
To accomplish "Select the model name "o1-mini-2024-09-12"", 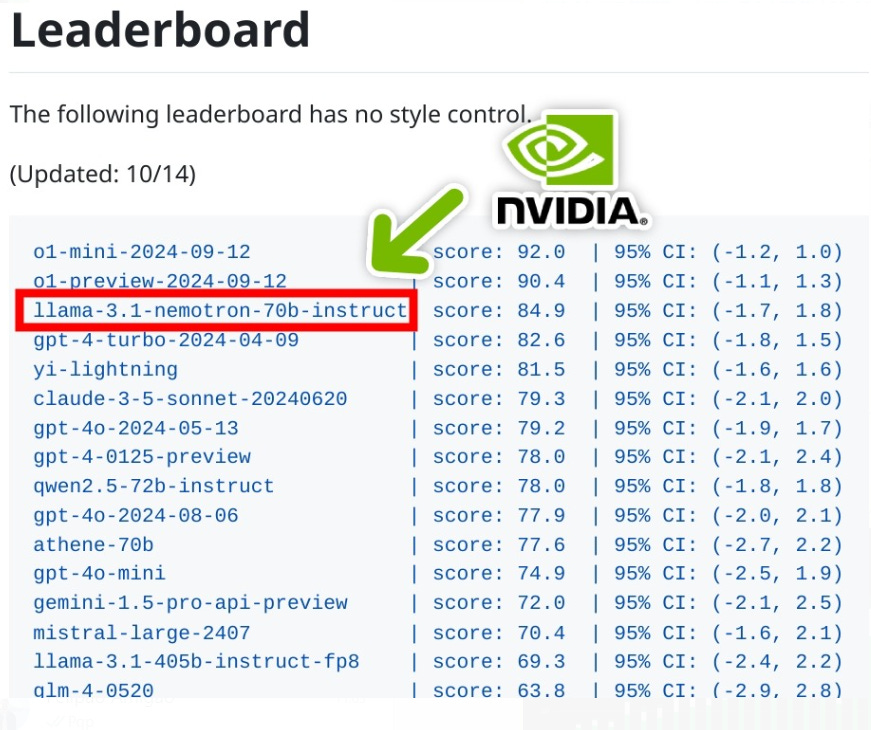I will (142, 252).
